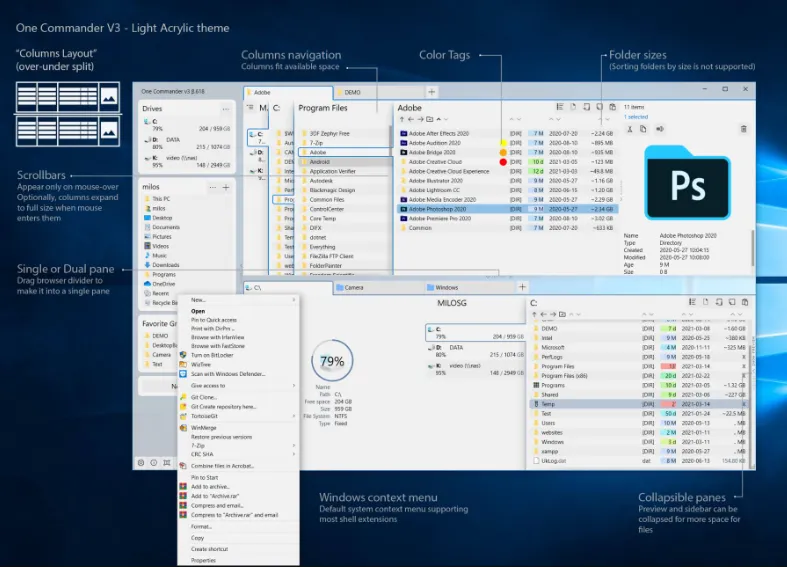Select C: drive in Drives sidebar panel

(186, 125)
